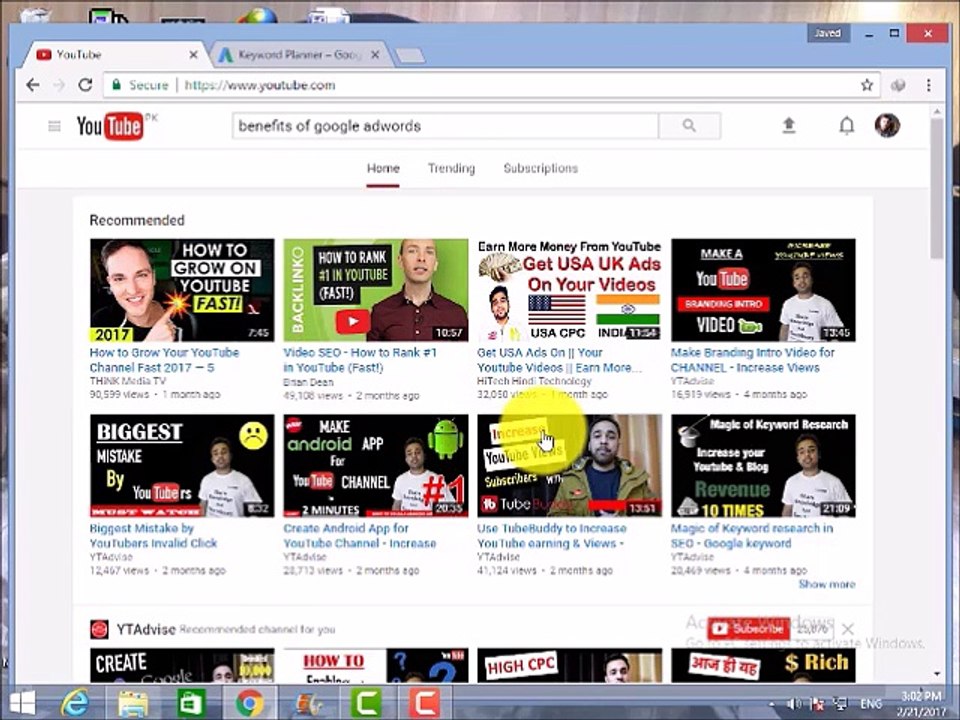Open 'Video SEO - How to Rank #1' title
The width and height of the screenshot is (960, 720).
tap(360, 360)
